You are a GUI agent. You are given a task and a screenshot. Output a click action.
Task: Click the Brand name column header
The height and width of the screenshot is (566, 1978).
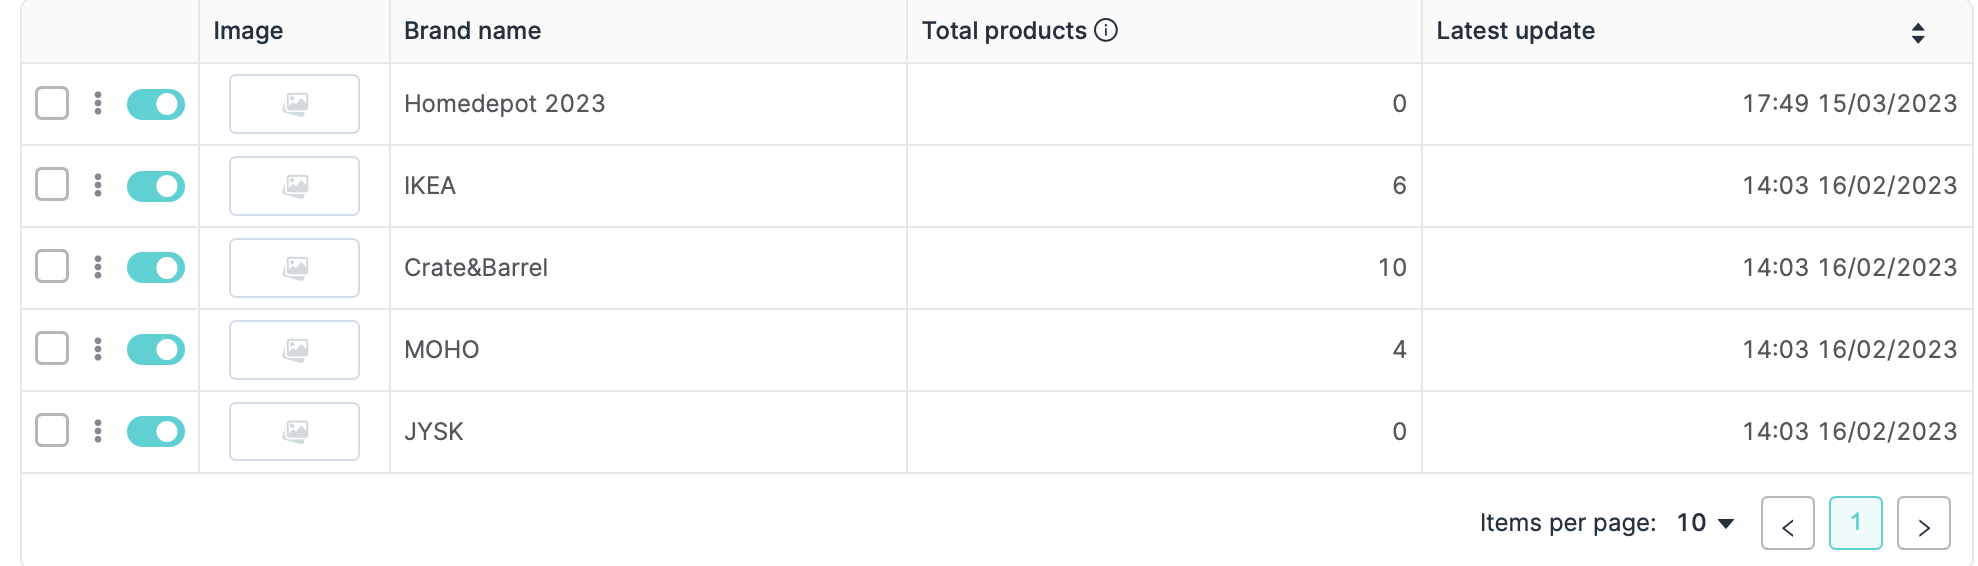pos(472,31)
